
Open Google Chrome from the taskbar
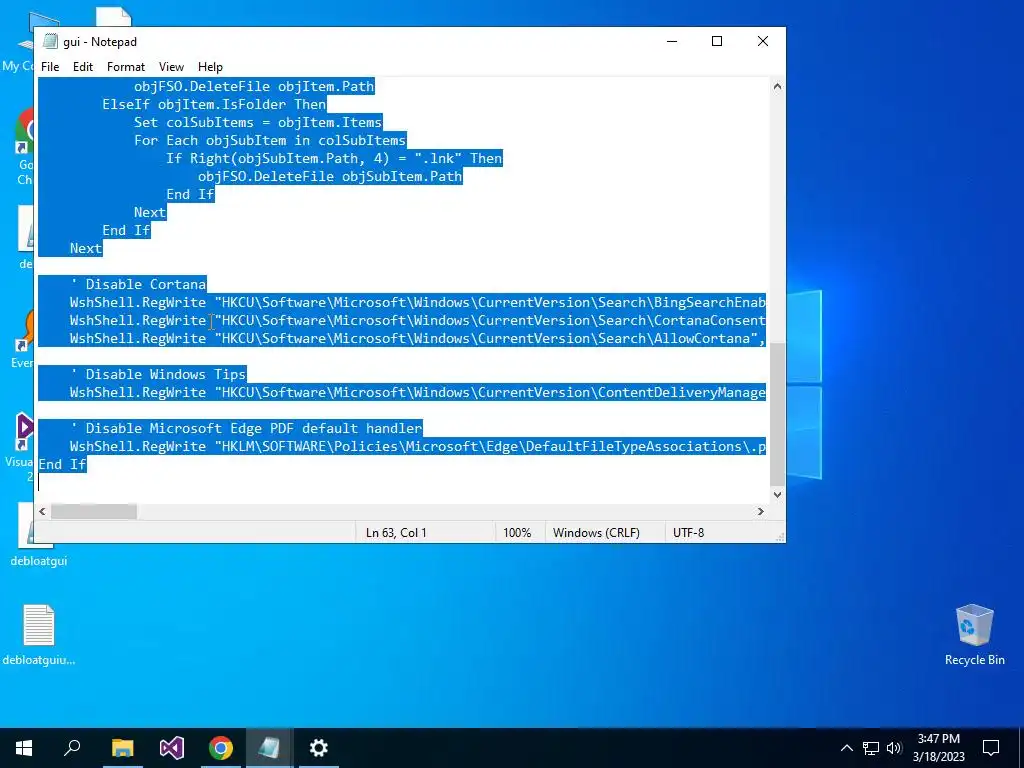click(x=221, y=748)
